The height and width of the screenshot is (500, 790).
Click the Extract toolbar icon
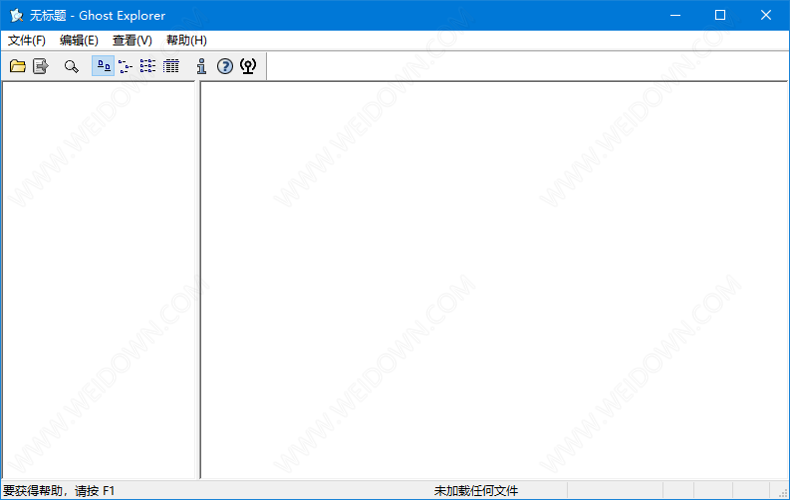pyautogui.click(x=40, y=66)
